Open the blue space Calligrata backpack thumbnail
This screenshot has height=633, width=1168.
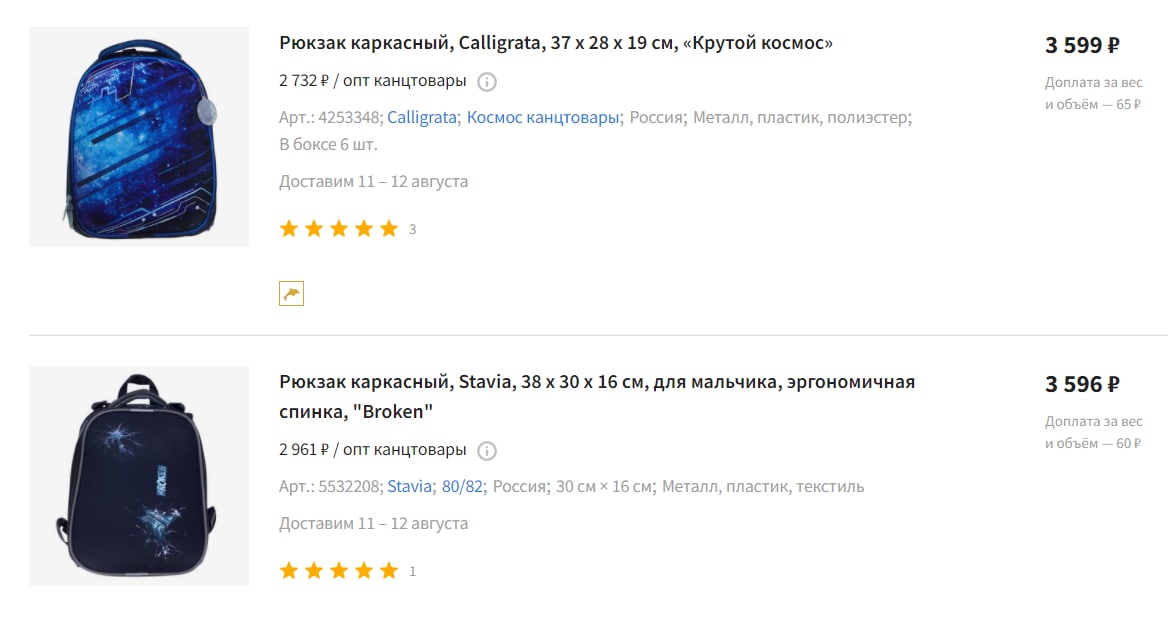[x=139, y=137]
